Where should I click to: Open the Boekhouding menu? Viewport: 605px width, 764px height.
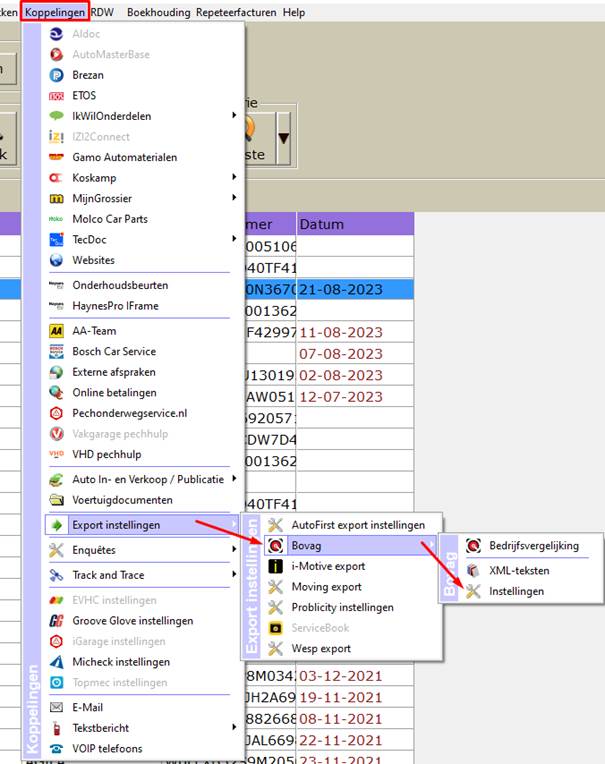coord(158,12)
